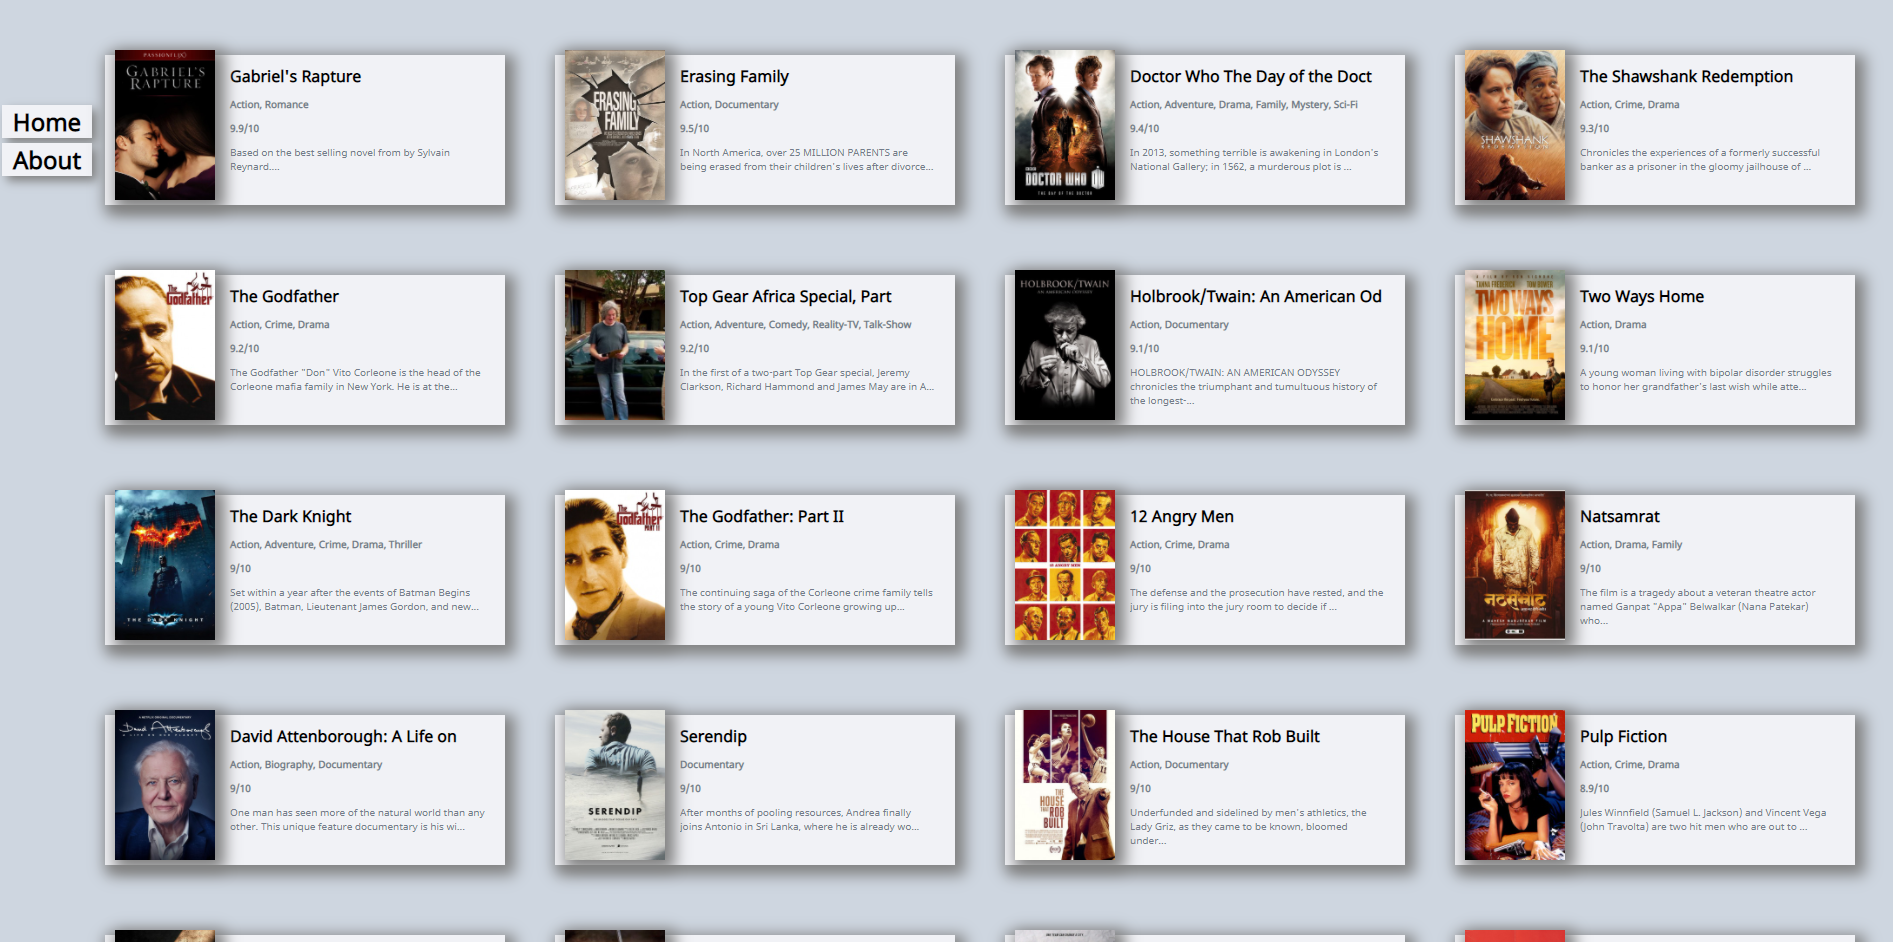Click description 'Underfunded and sidelined by men's athletics'

click(x=1247, y=827)
